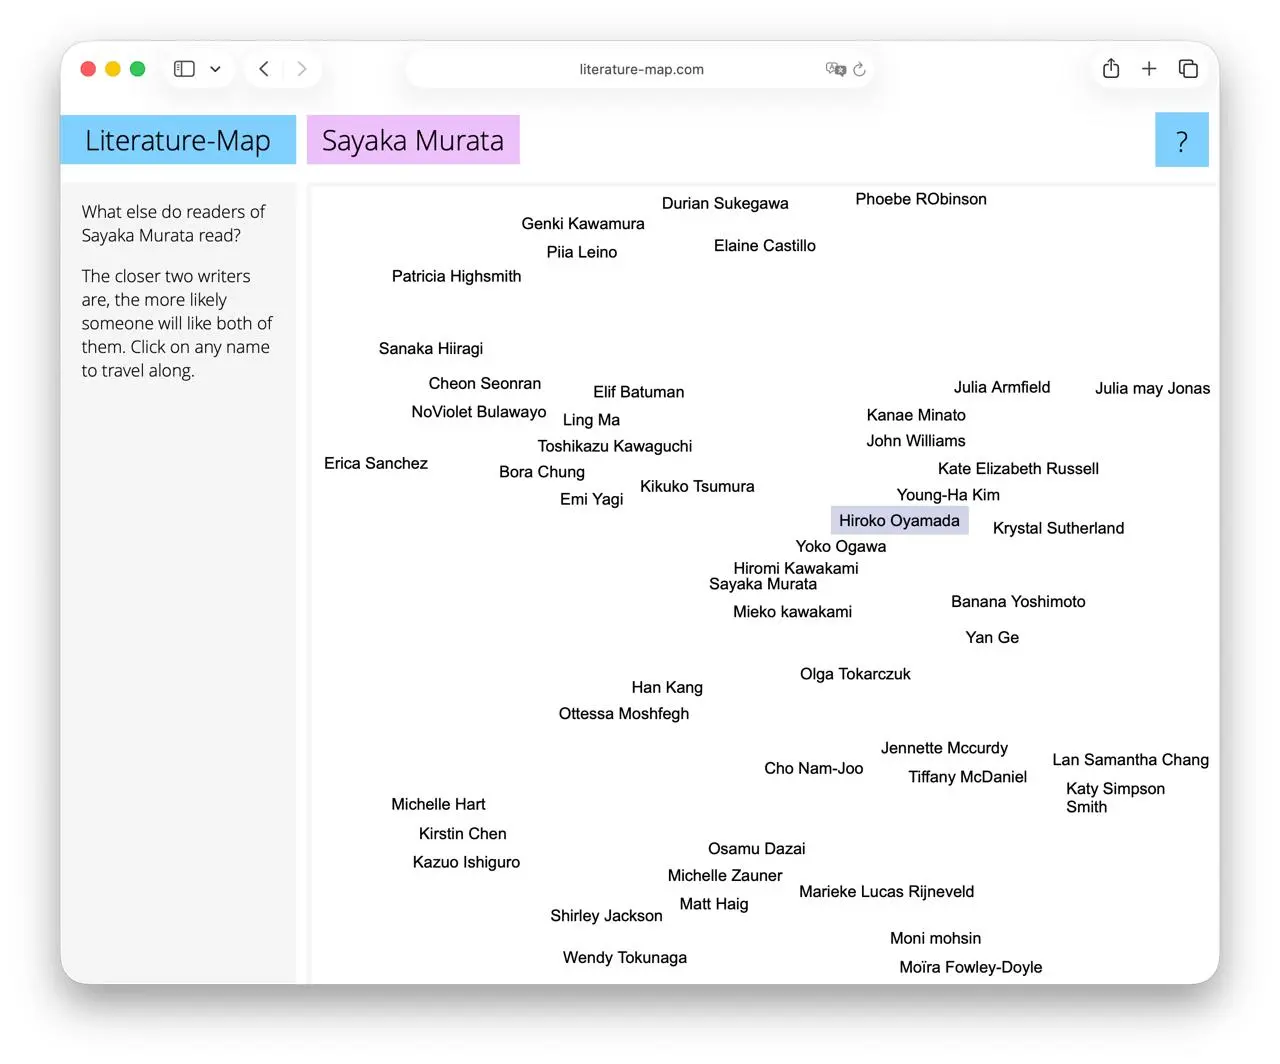
Task: Follow the Kate Elizabeth Russell link
Action: point(1018,468)
